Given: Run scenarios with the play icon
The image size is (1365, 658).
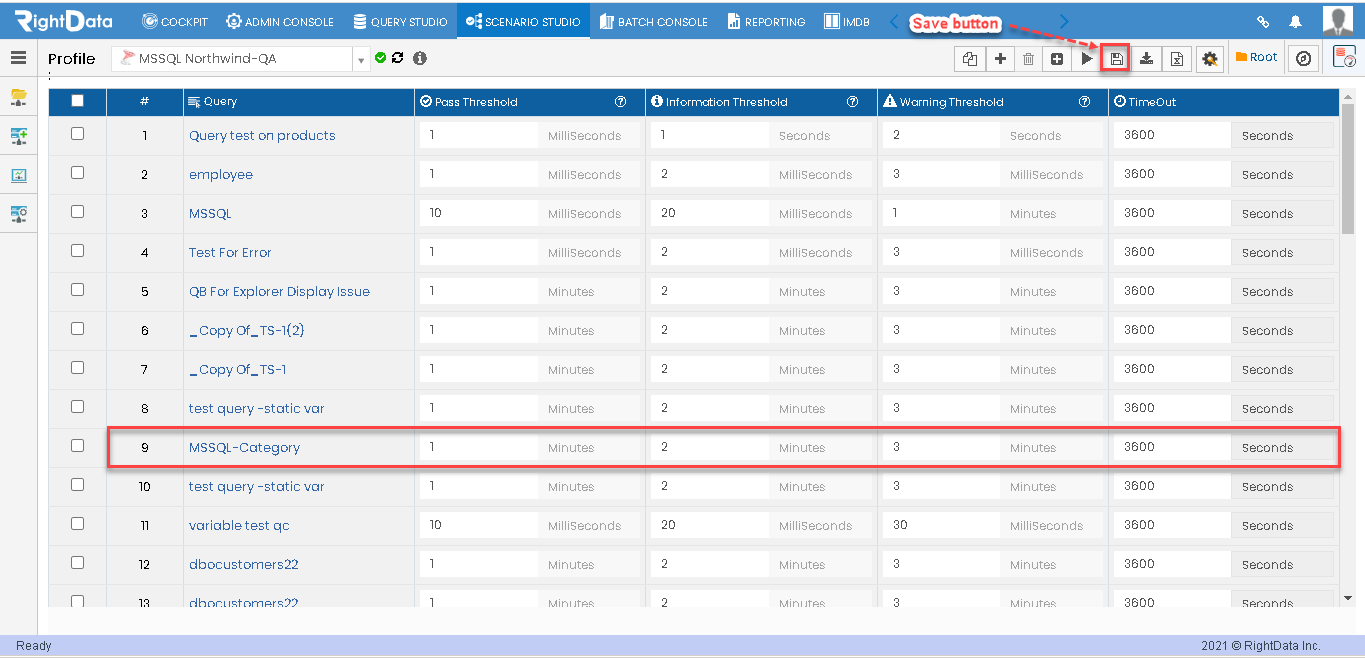Looking at the screenshot, I should [x=1087, y=59].
